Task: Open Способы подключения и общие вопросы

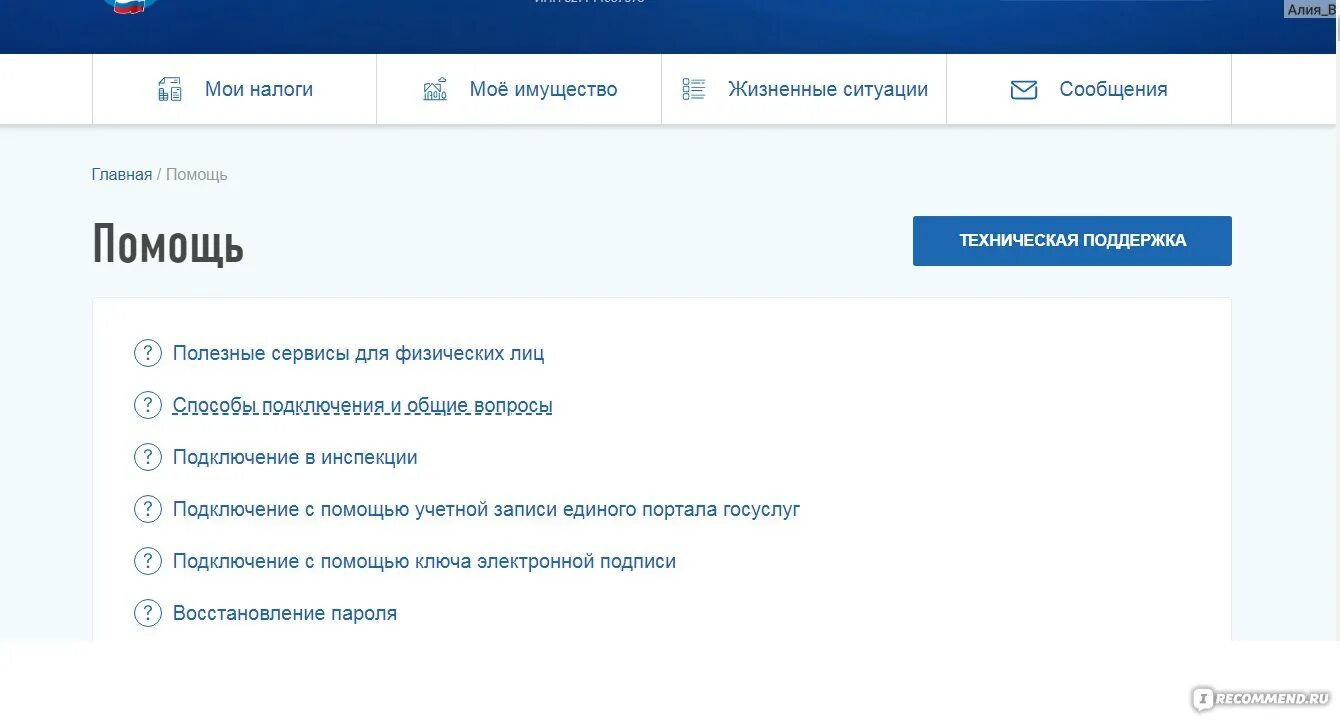Action: pos(362,405)
